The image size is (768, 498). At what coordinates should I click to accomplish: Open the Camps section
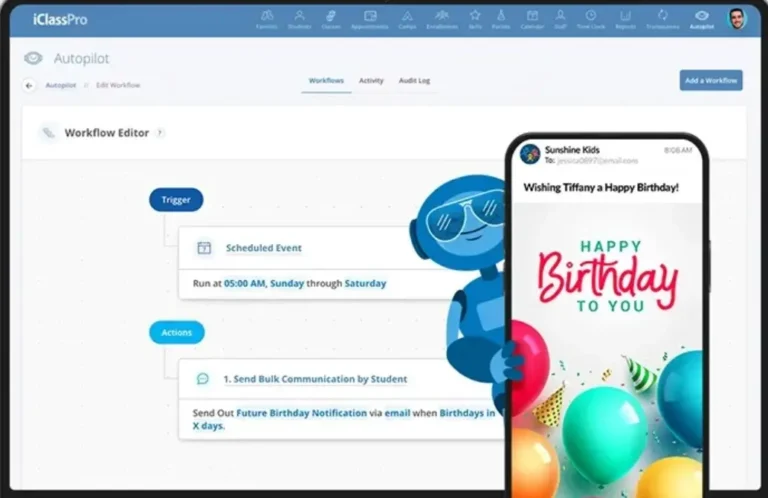pyautogui.click(x=407, y=20)
